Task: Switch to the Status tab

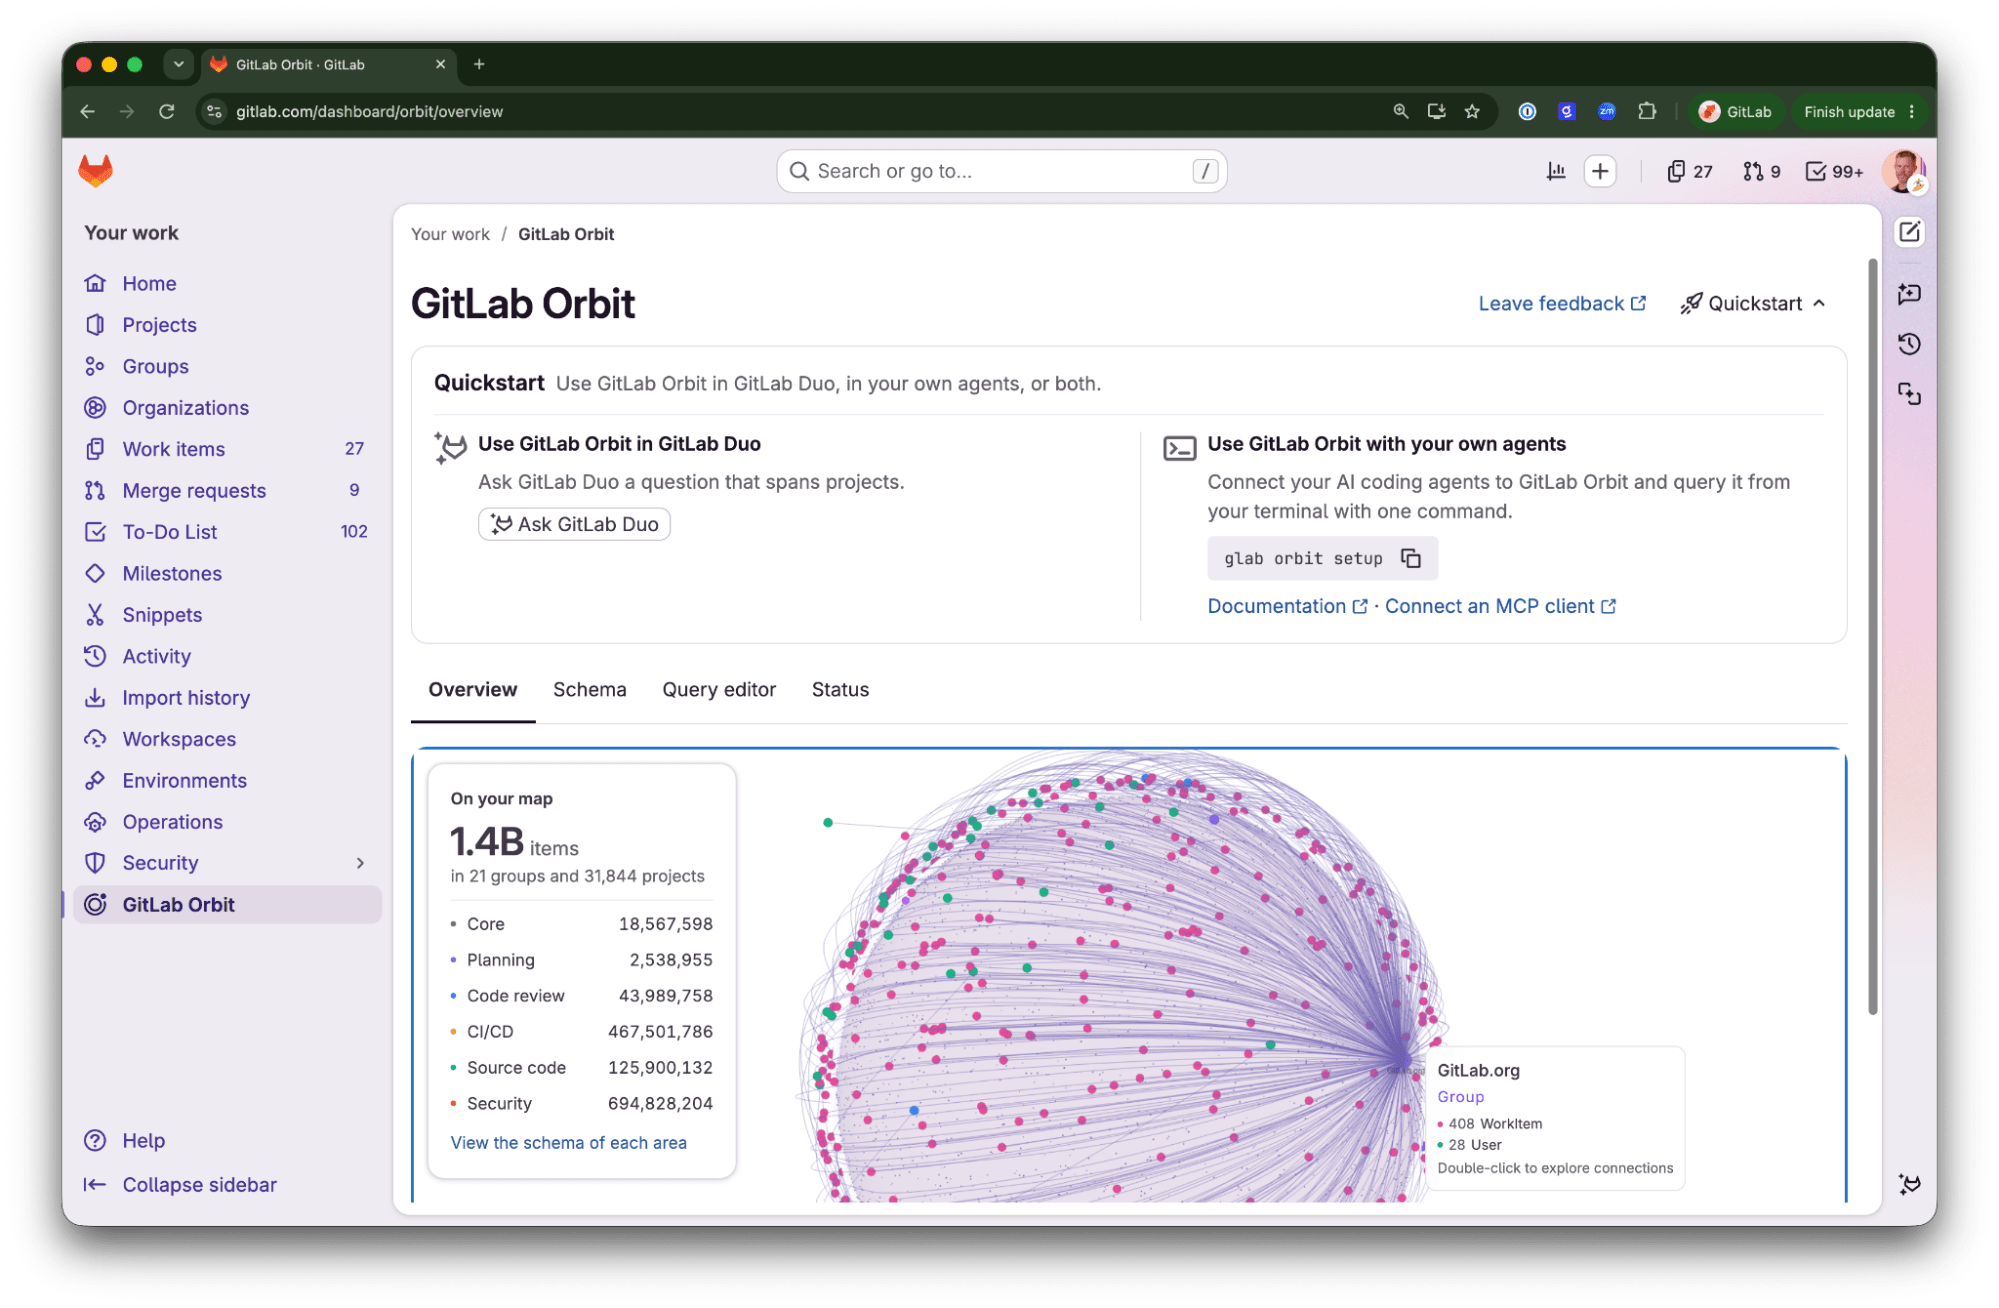Action: pos(840,690)
